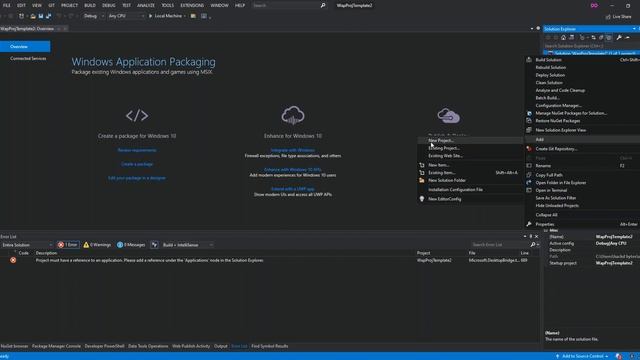Click Open File toolbar icon

coord(33,16)
